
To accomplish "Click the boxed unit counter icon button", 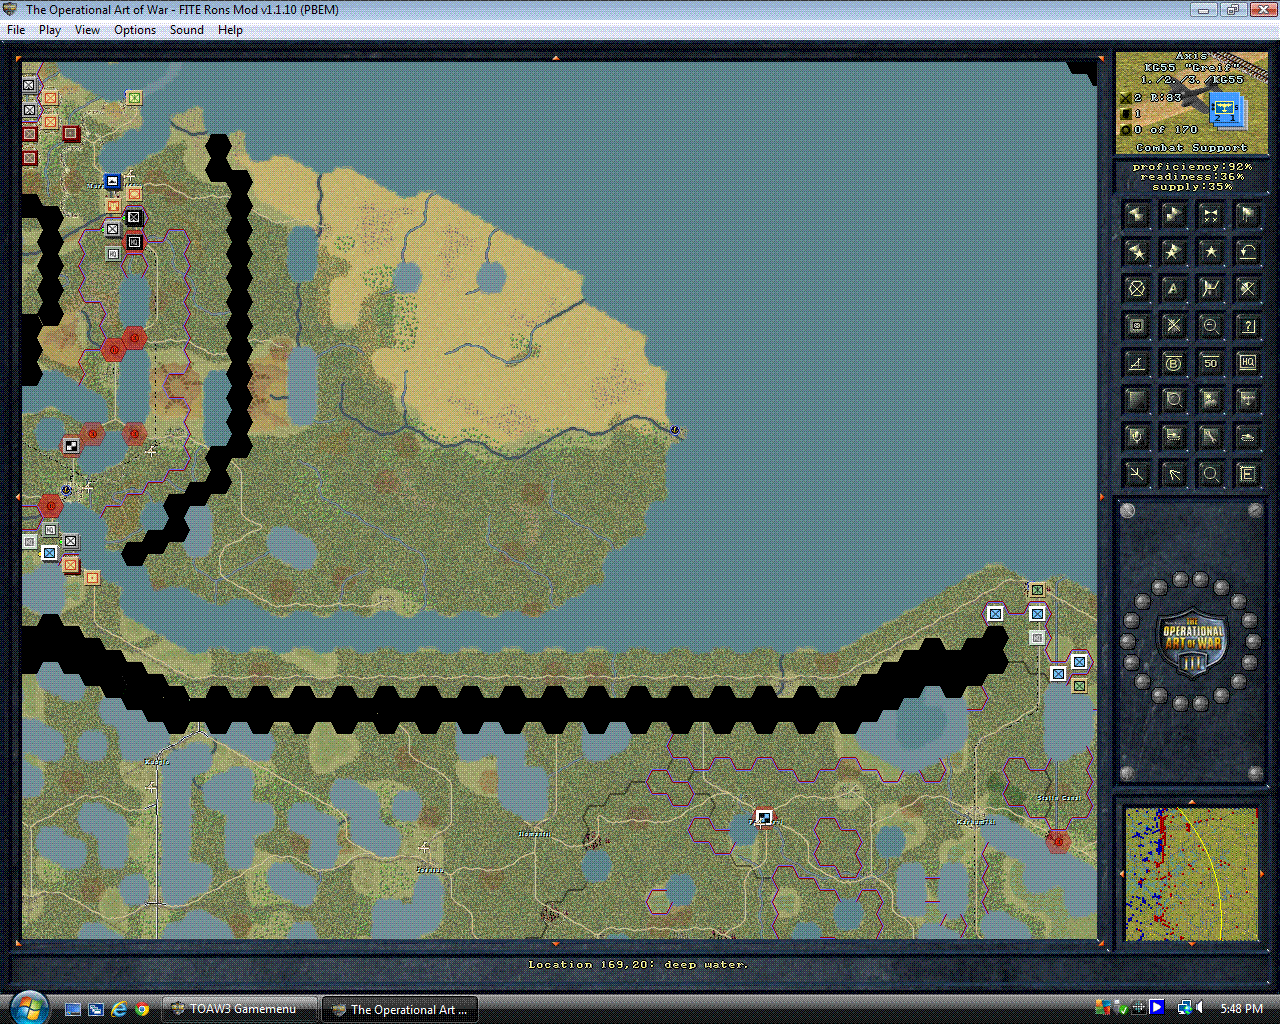I will [1137, 326].
